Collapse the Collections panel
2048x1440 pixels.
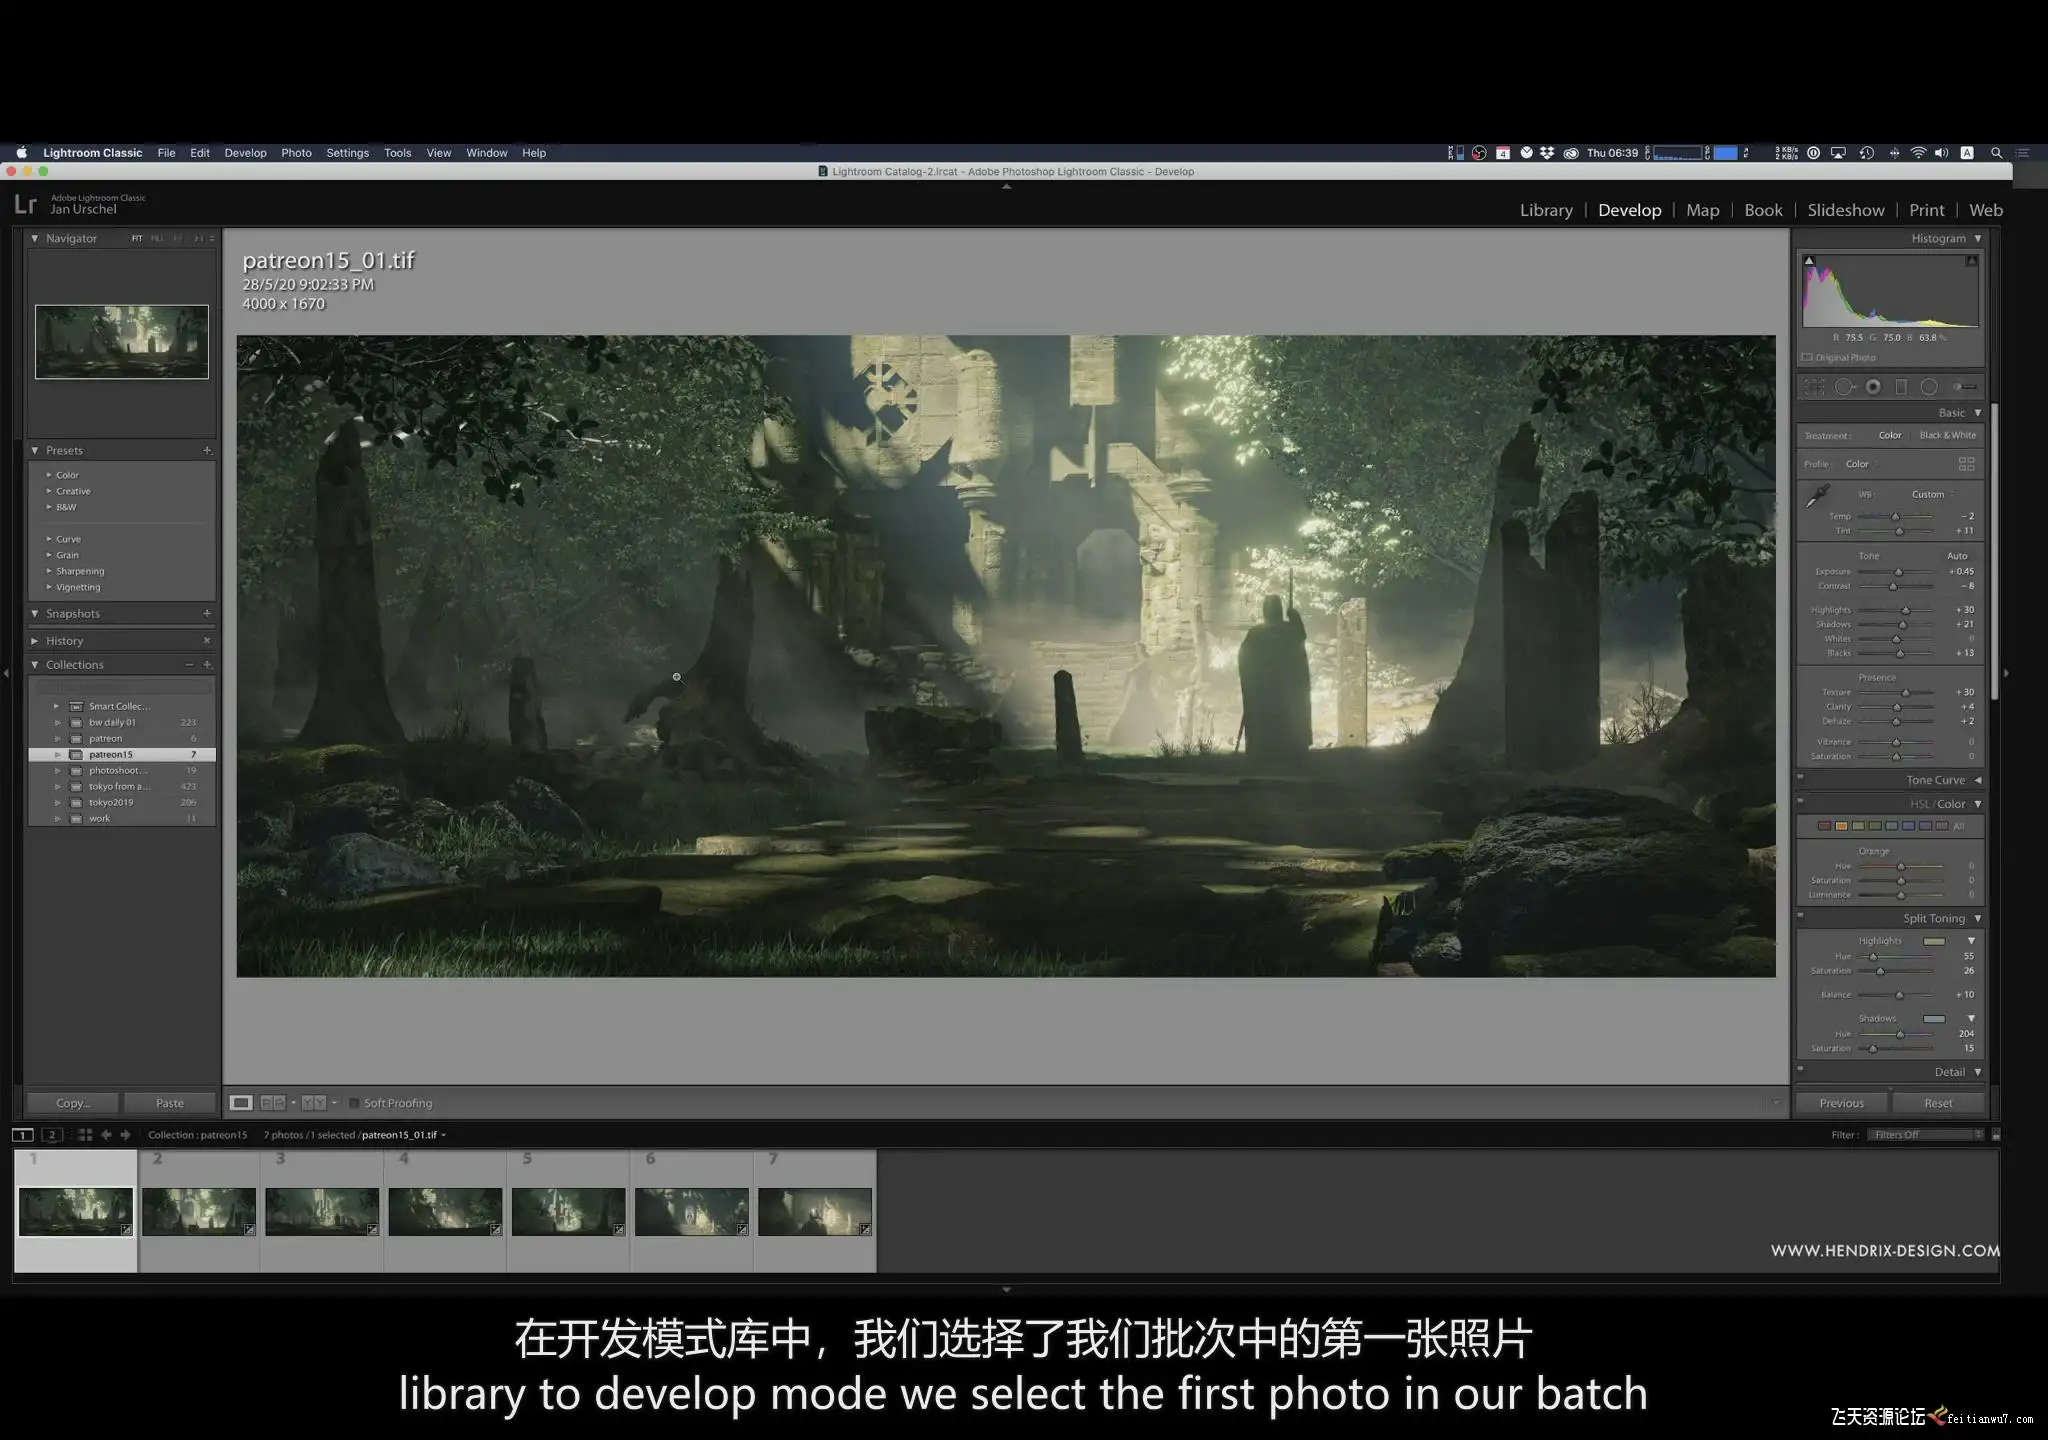point(35,665)
